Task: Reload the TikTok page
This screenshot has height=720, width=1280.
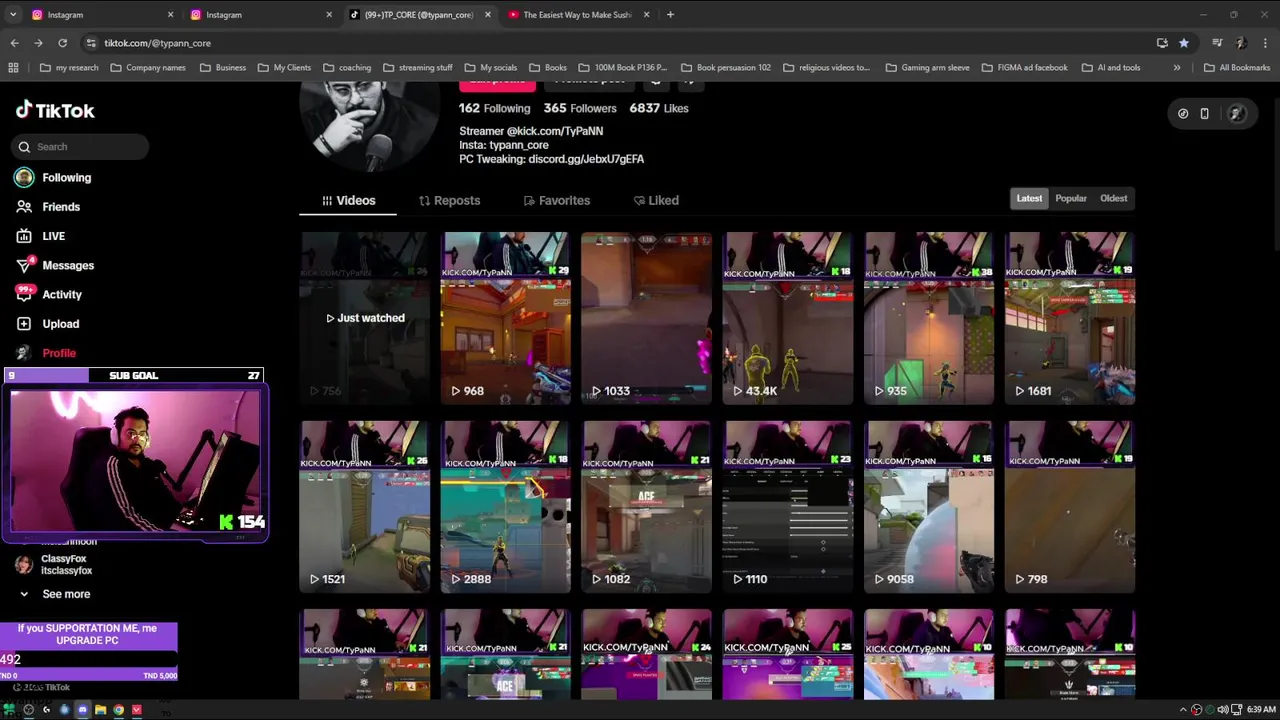Action: [62, 43]
